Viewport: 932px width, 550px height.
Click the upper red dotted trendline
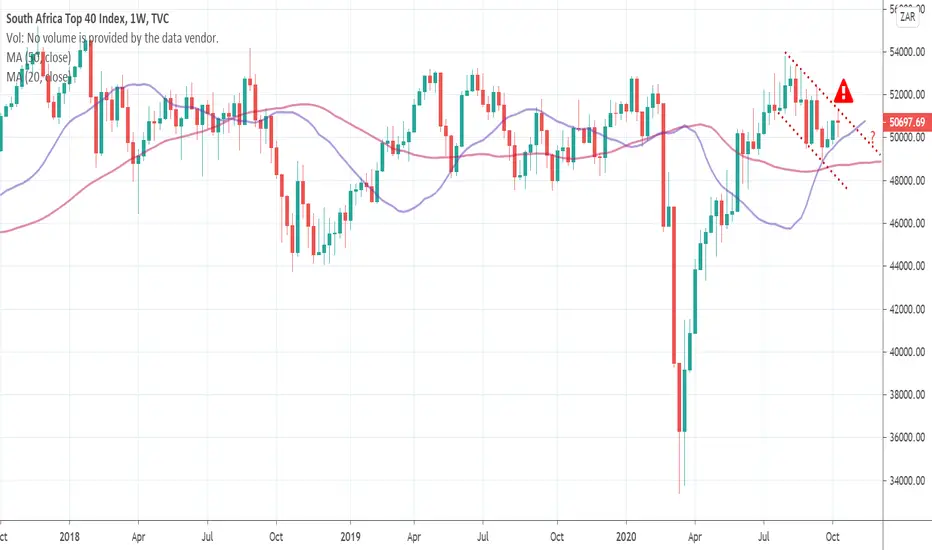(832, 102)
